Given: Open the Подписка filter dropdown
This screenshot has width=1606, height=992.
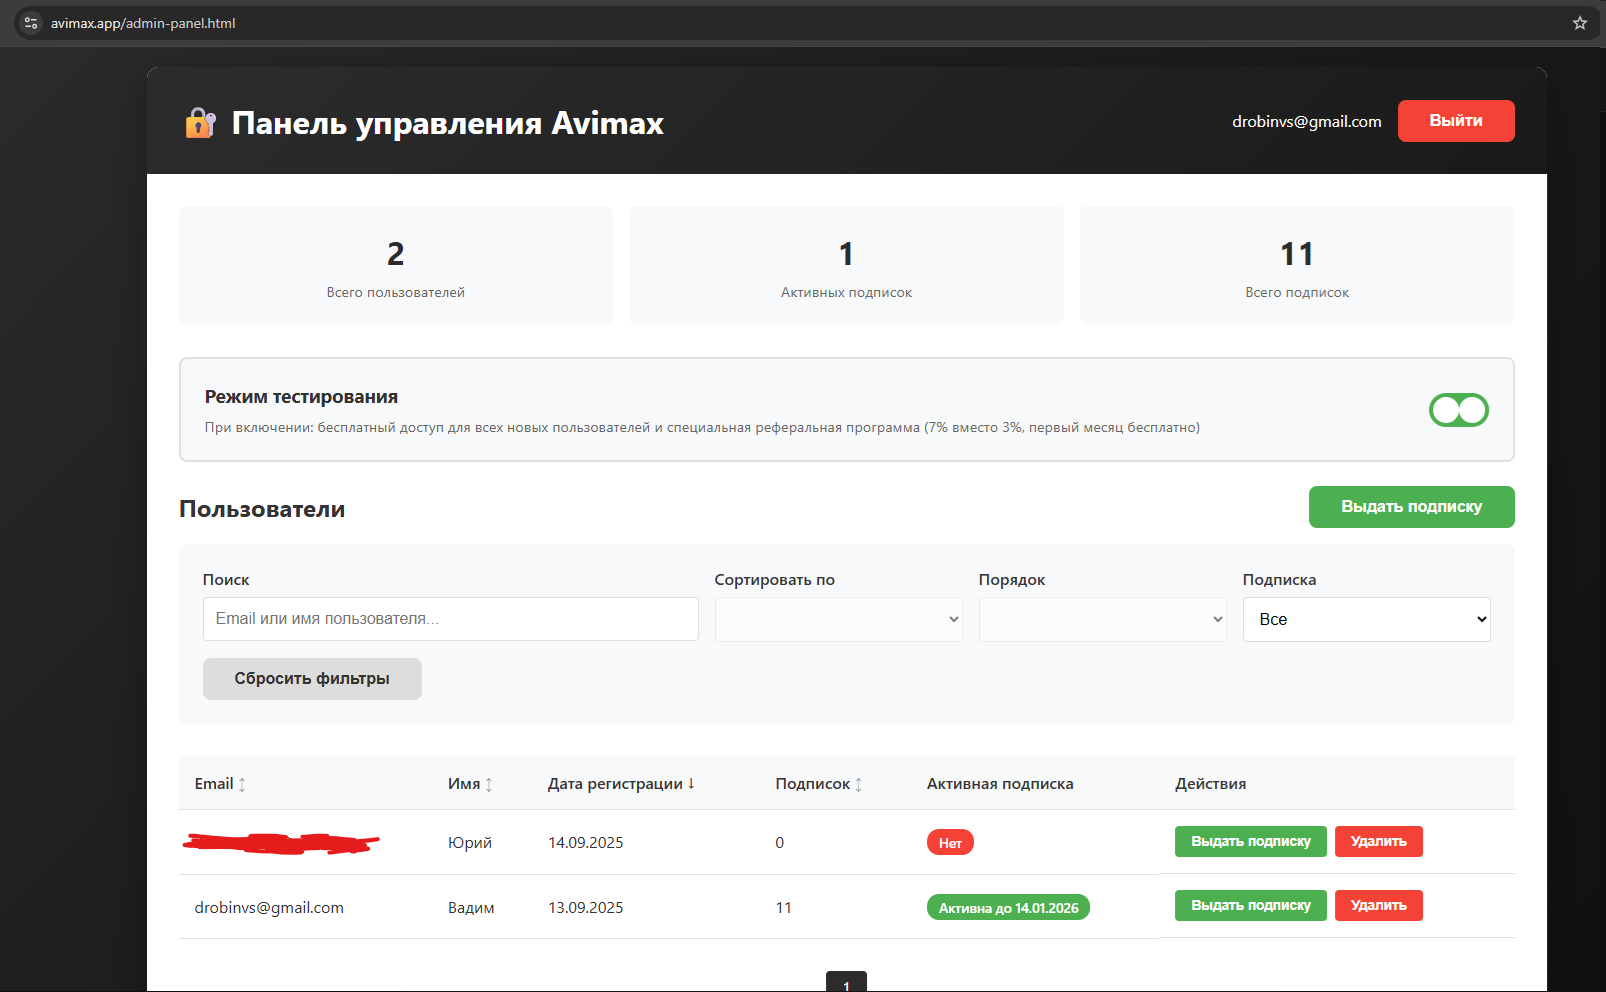Looking at the screenshot, I should (1366, 619).
